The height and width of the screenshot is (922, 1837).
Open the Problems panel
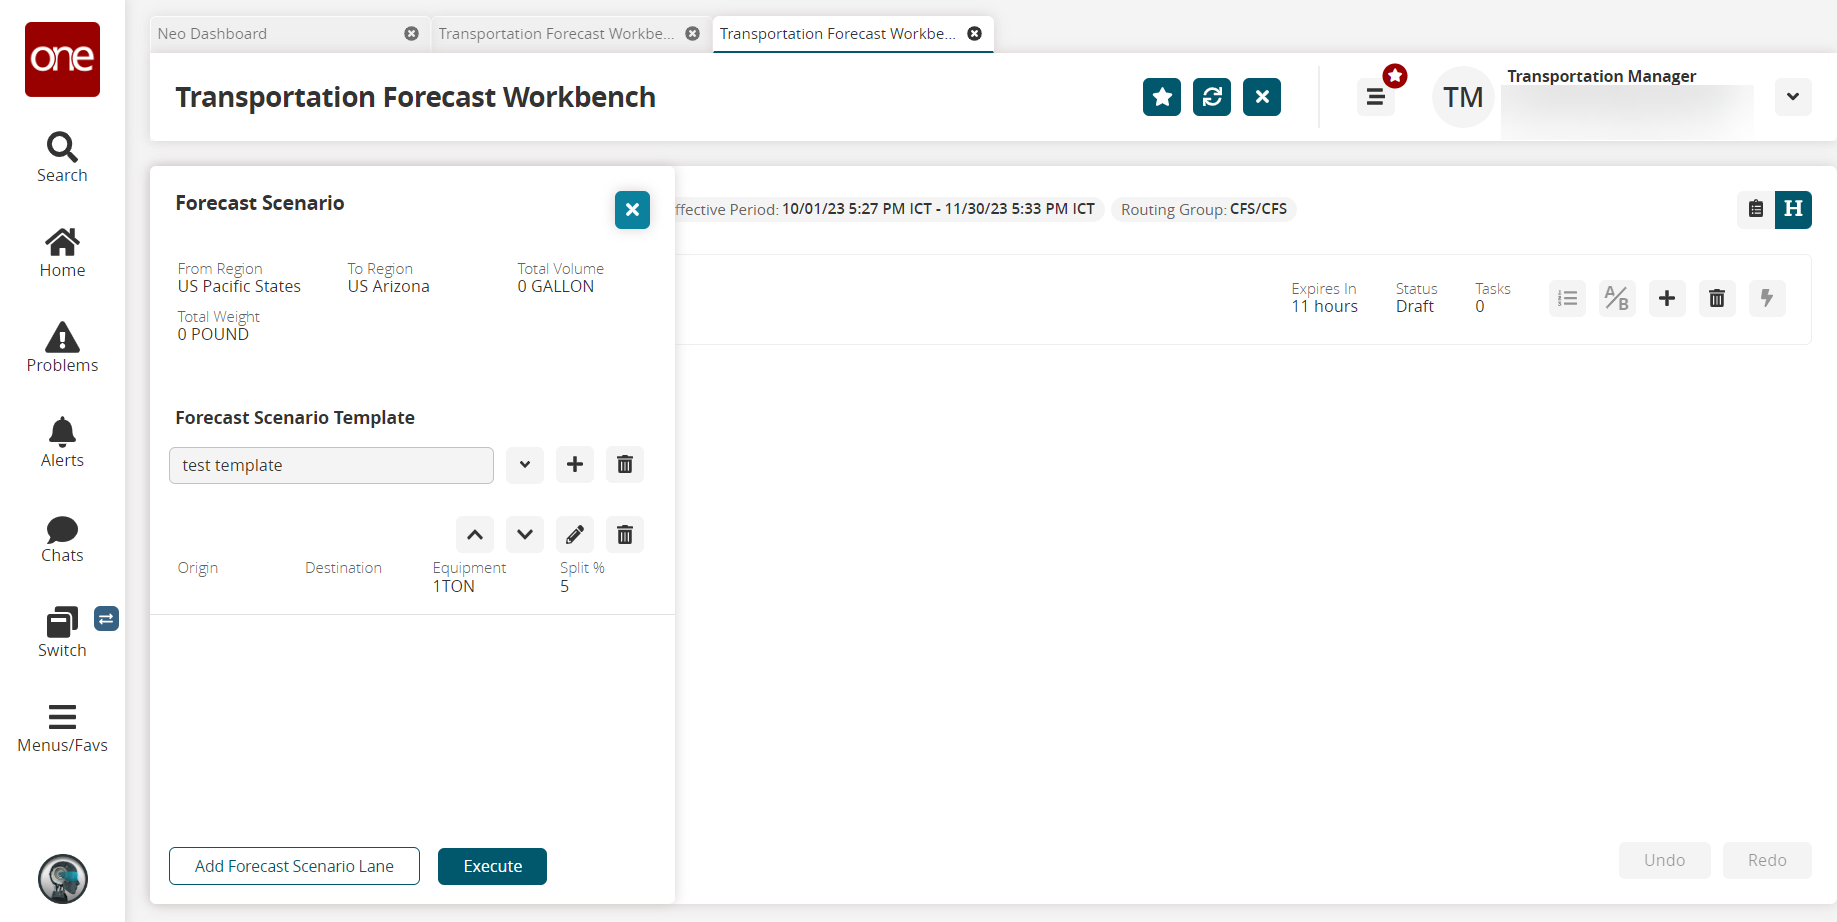click(x=62, y=348)
